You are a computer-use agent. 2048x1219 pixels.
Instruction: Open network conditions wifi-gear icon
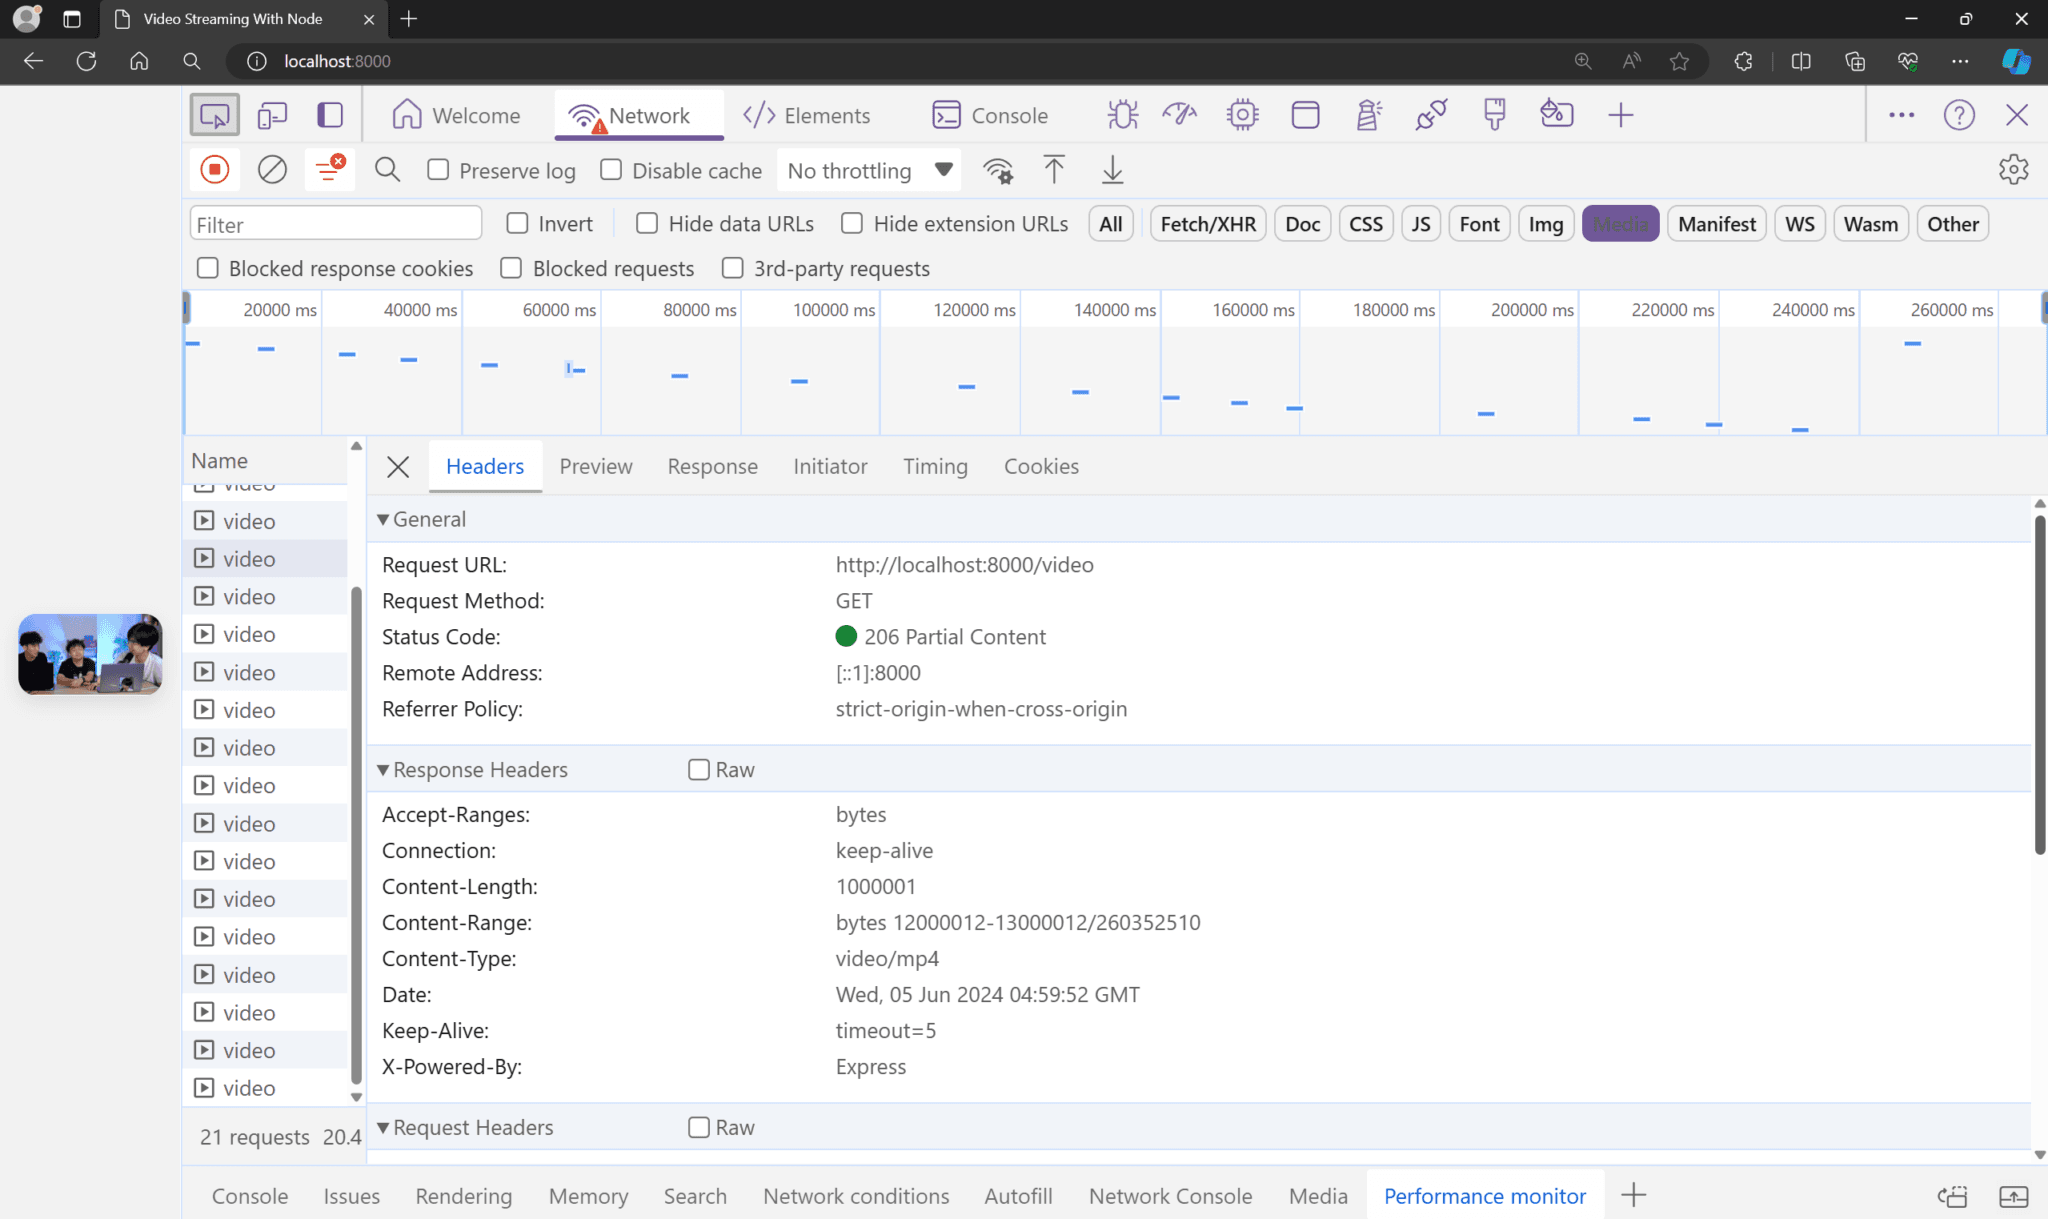(997, 170)
